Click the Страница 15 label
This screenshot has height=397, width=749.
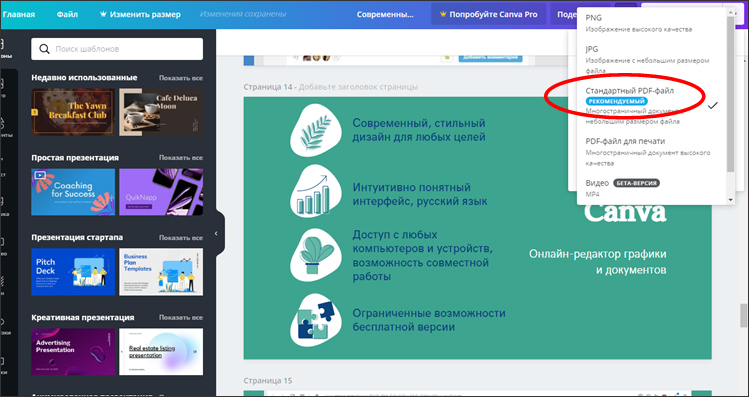click(268, 381)
